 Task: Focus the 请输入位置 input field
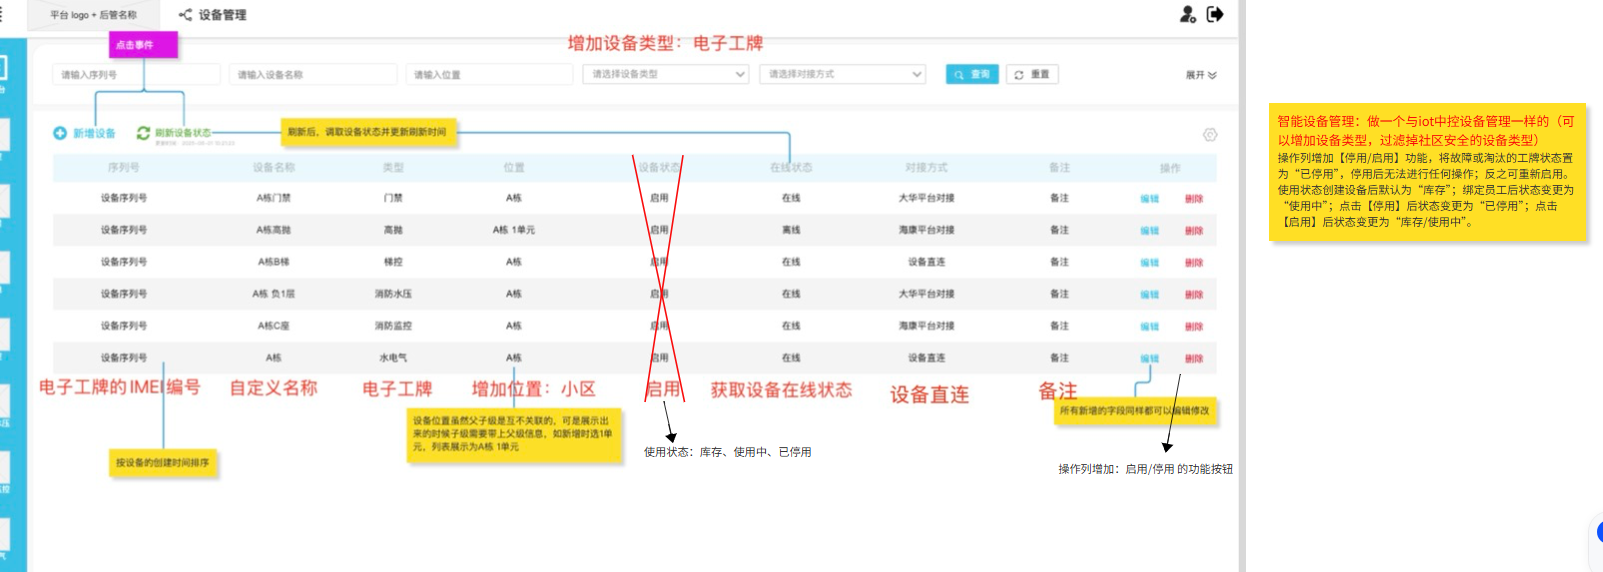(489, 74)
